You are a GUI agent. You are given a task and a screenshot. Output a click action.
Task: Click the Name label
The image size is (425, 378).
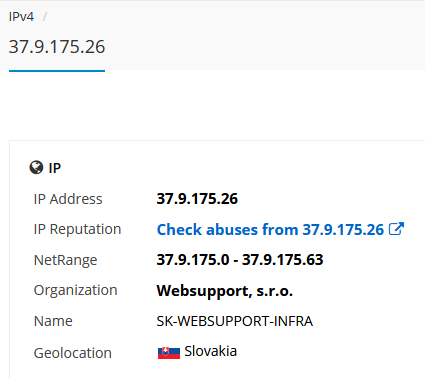tap(53, 321)
